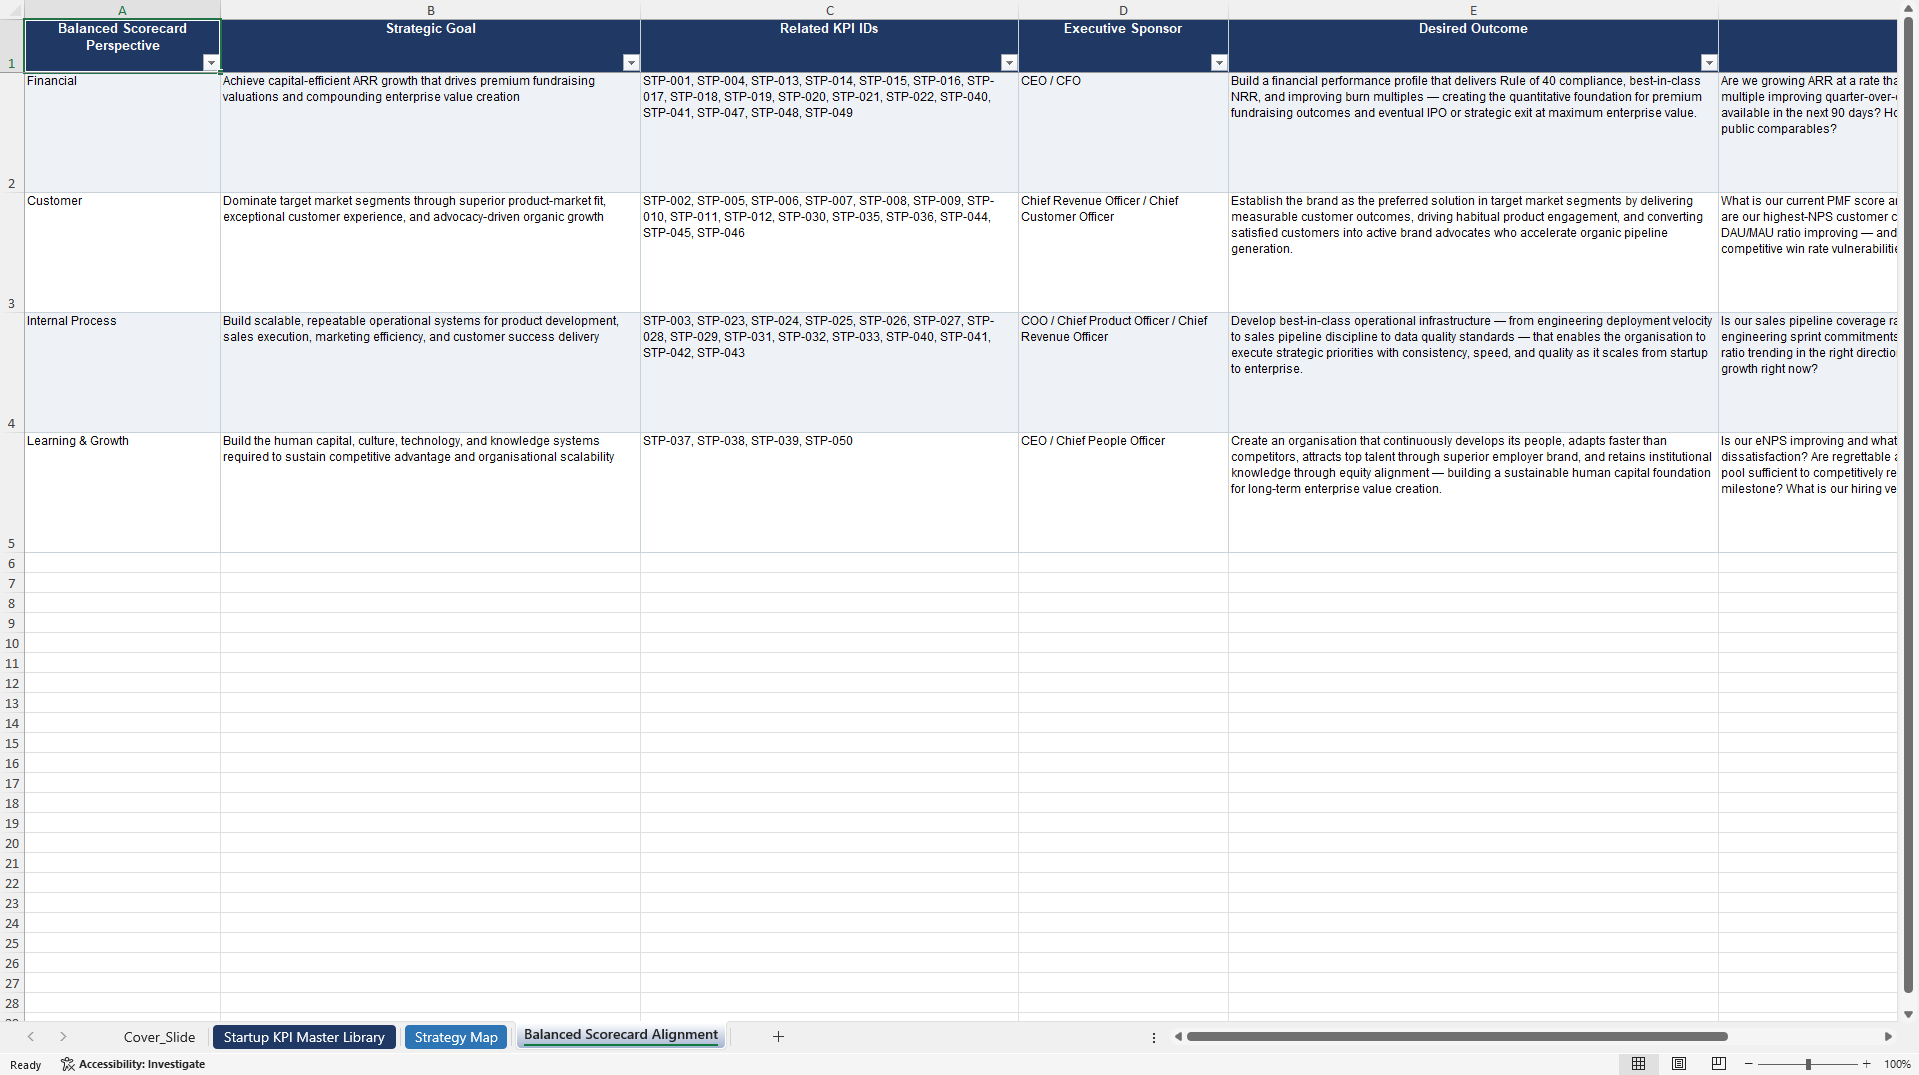Viewport: 1919px width, 1075px height.
Task: Open Startup KPI Master Library sheet
Action: 304,1037
